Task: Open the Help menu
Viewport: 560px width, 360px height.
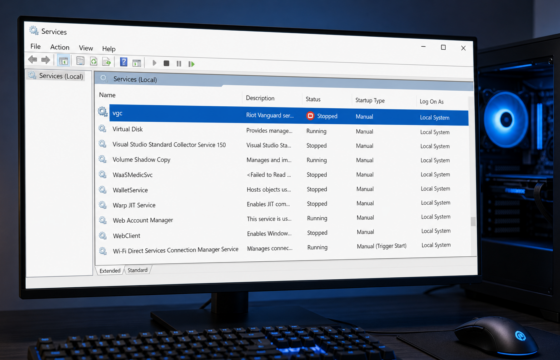Action: (109, 48)
